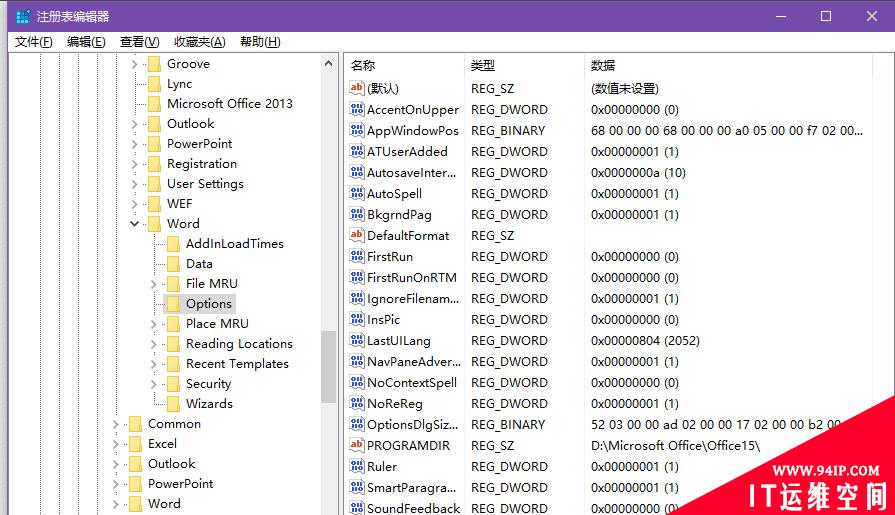
Task: Expand the Outlook key under Microsoft Office 2013
Action: tap(135, 124)
